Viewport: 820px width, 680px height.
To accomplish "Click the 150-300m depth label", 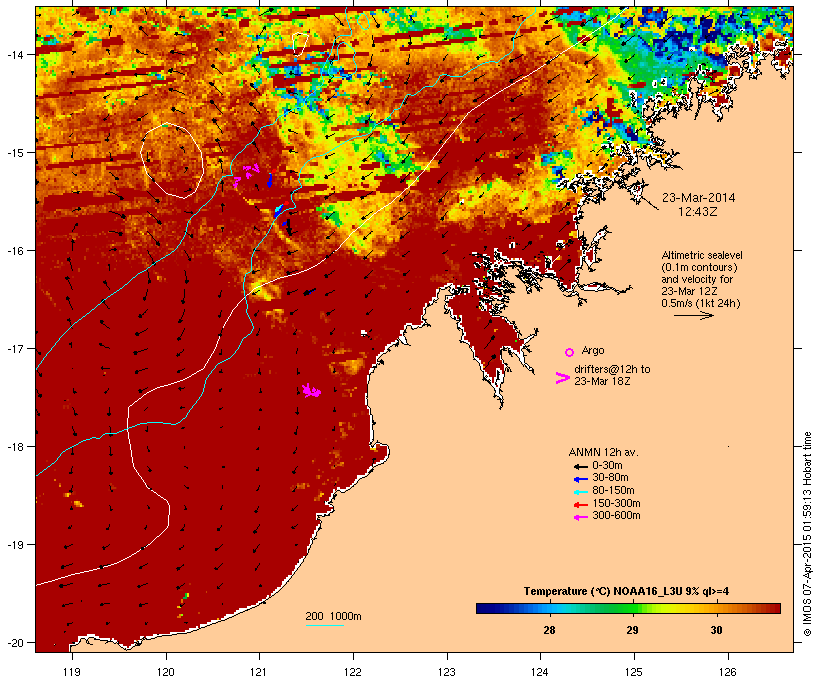I will 617,504.
